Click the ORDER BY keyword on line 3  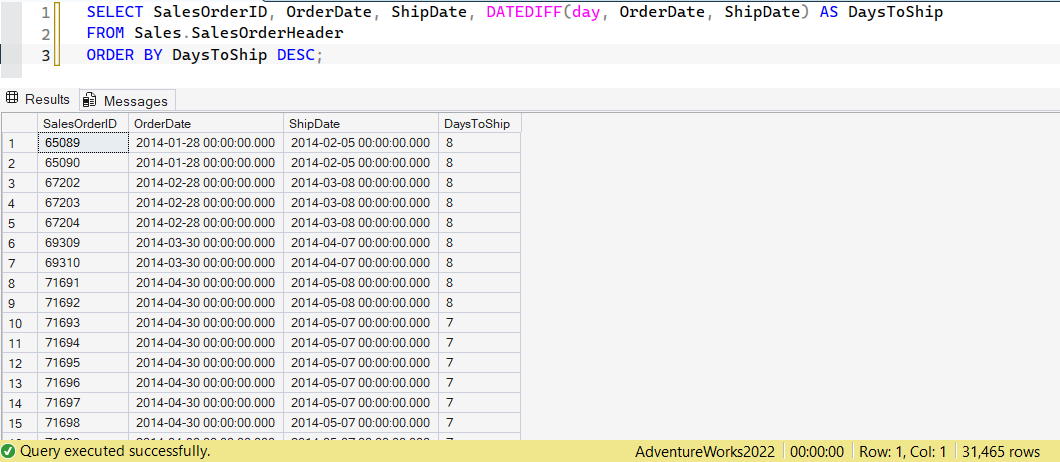[x=124, y=55]
